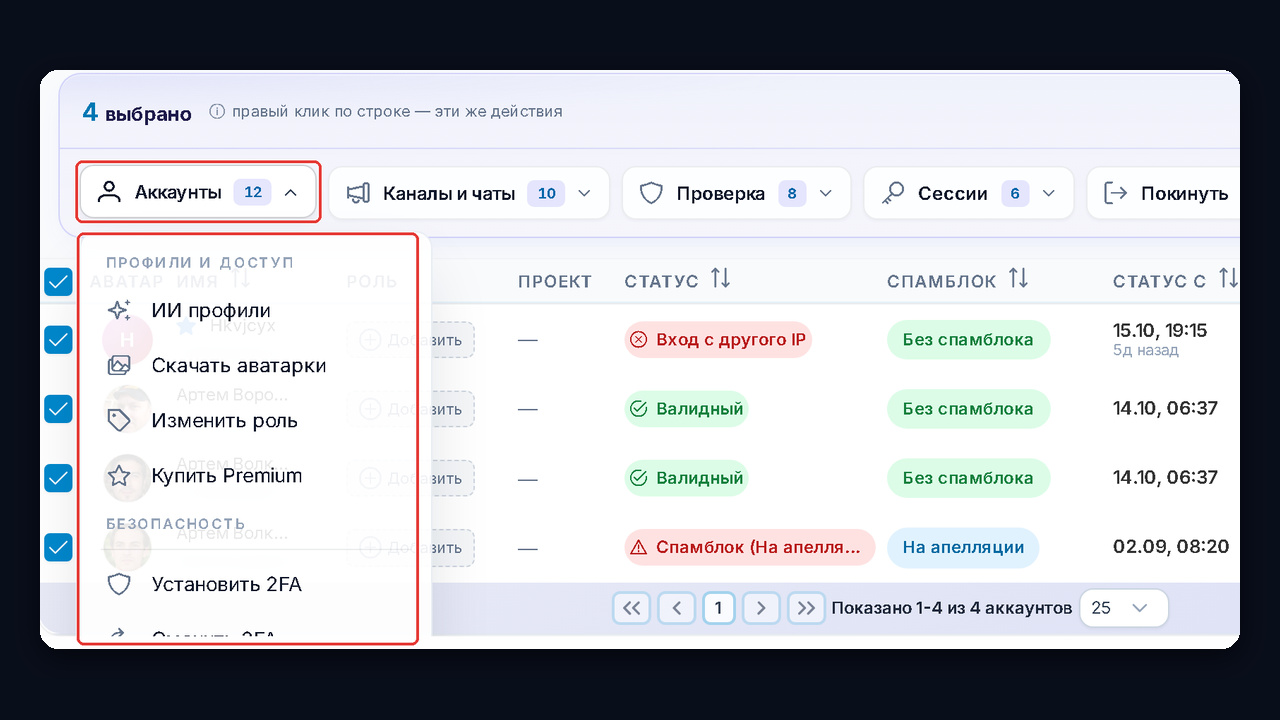Image resolution: width=1280 pixels, height=720 pixels.
Task: Click the Спамблок (На апелля... status badge
Action: tap(748, 547)
